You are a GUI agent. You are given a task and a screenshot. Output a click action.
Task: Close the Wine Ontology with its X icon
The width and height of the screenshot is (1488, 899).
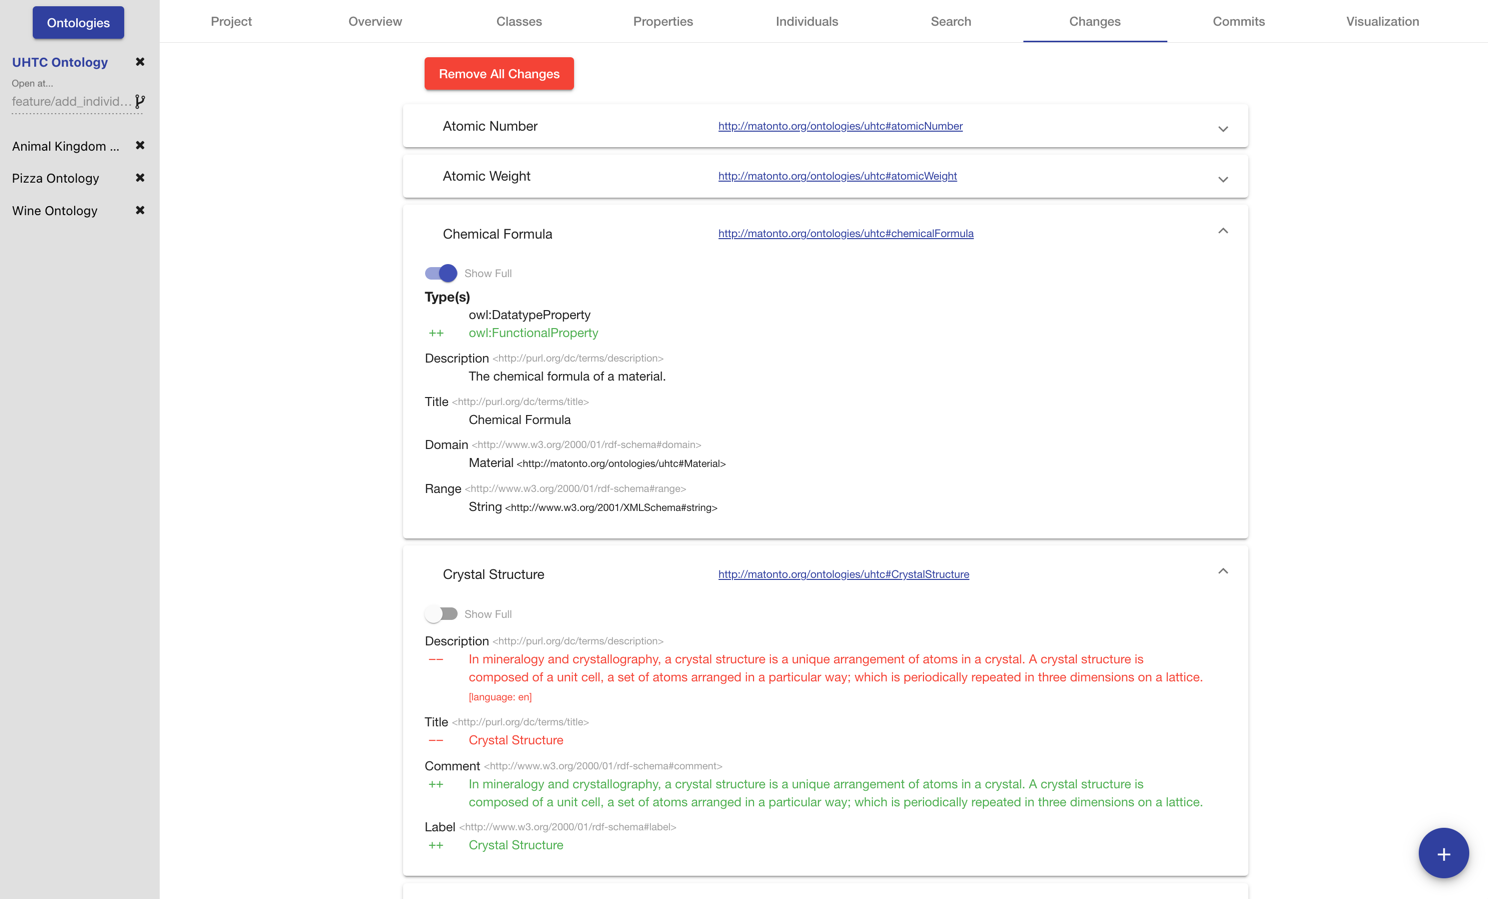tap(140, 210)
